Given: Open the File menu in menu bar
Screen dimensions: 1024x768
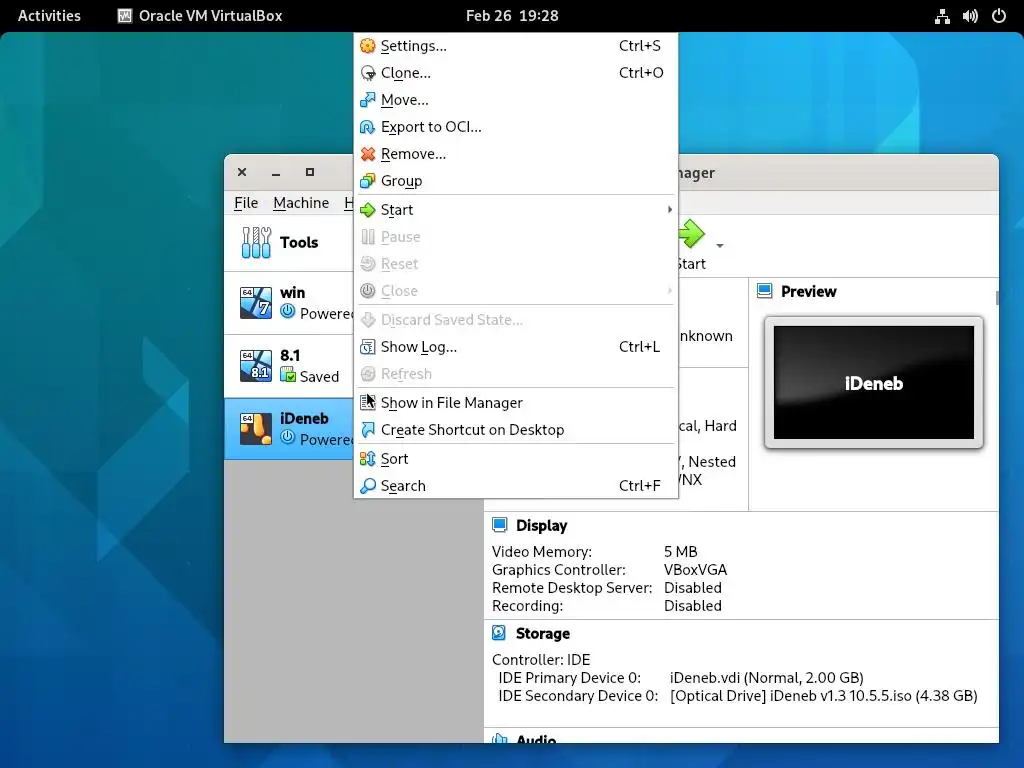Looking at the screenshot, I should (x=246, y=203).
